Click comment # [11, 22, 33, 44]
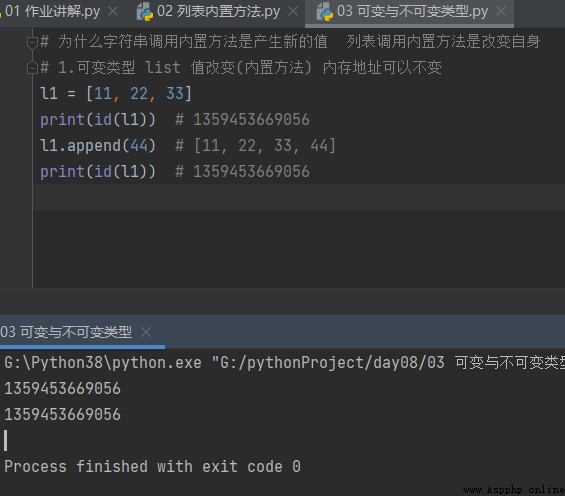This screenshot has height=496, width=565. tap(255, 146)
